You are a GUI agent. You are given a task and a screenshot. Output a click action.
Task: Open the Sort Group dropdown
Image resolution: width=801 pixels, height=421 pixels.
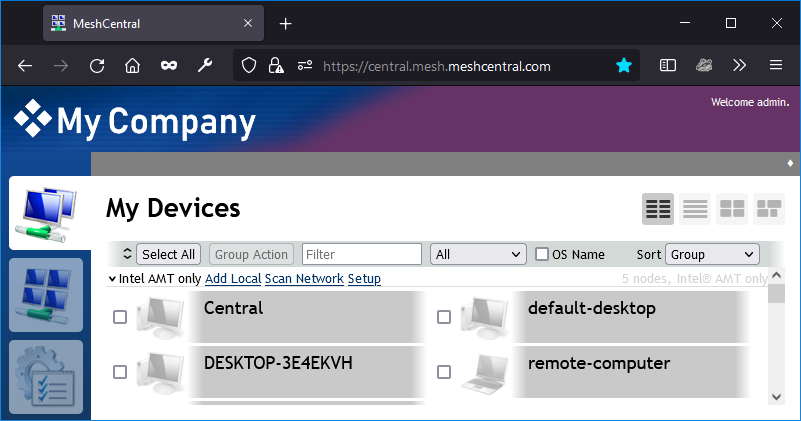click(x=712, y=254)
